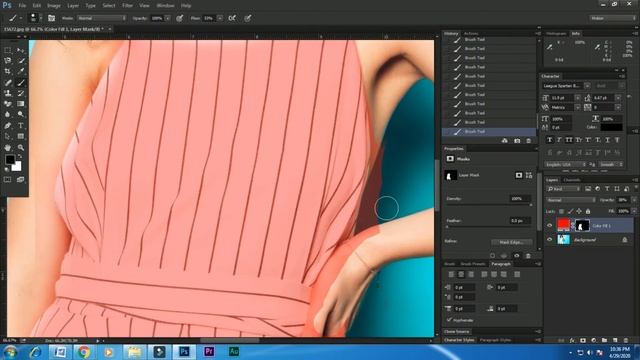This screenshot has height=360, width=640.
Task: Select the Hand tool
Action: tap(8, 147)
